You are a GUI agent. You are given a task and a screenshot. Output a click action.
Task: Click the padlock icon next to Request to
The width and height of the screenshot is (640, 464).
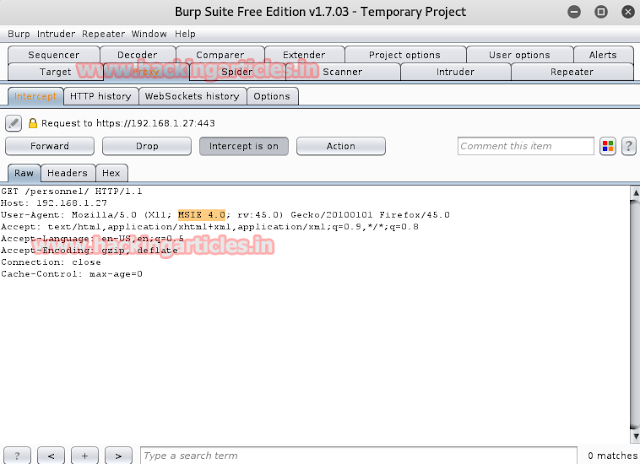click(33, 123)
